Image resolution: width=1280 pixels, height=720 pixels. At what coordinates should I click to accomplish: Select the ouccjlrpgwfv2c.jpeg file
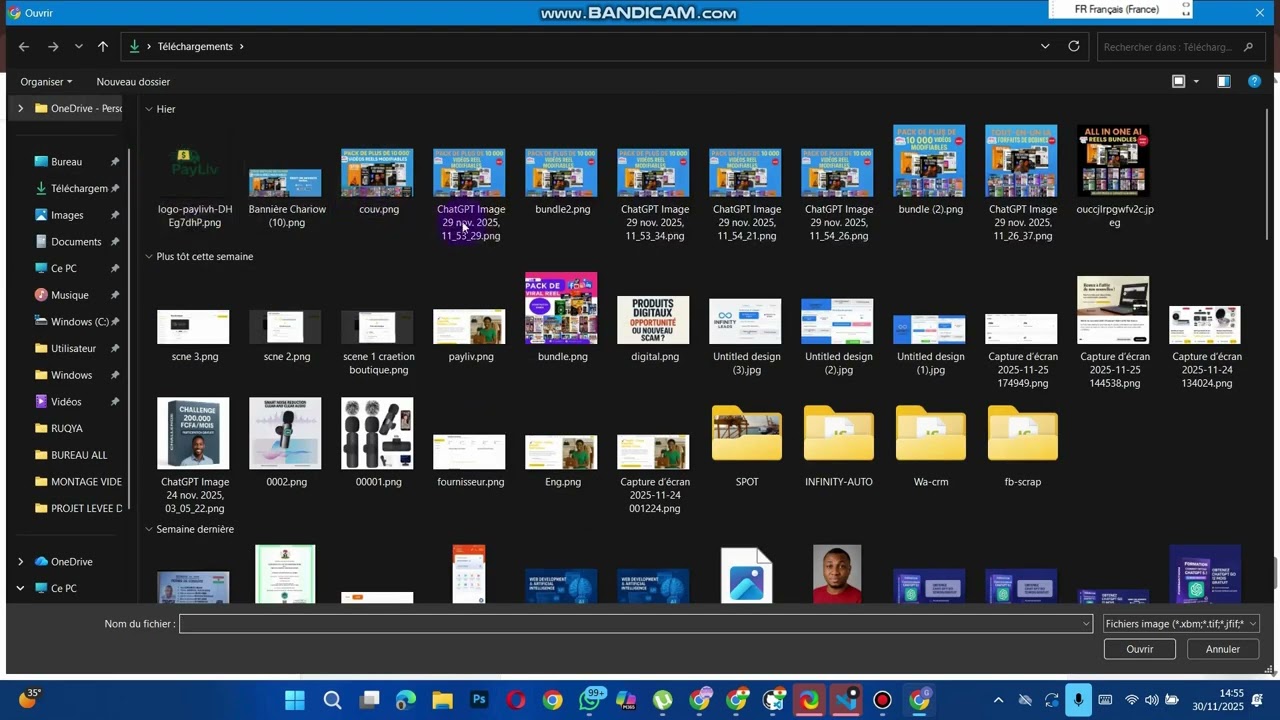coord(1114,176)
